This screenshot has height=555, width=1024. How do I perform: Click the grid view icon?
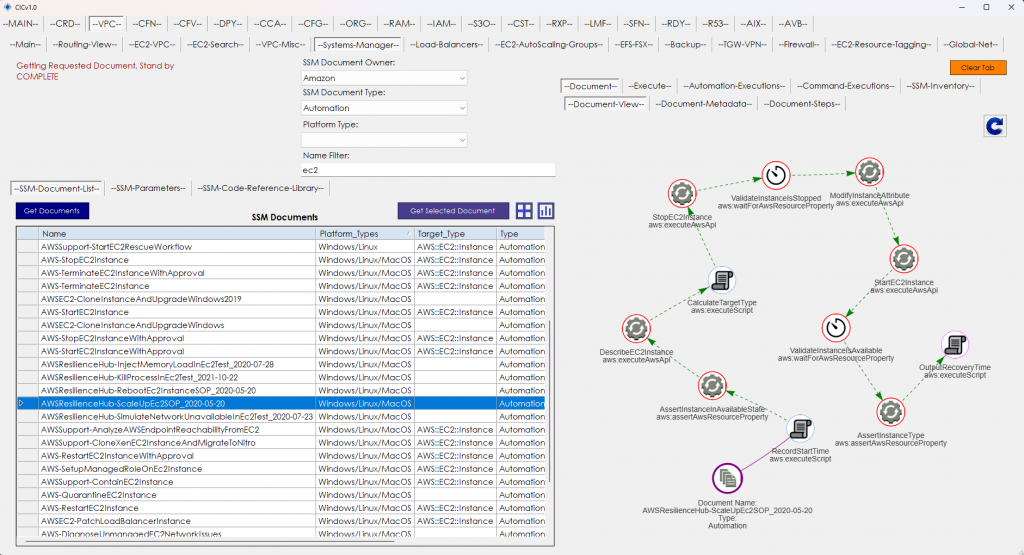coord(524,211)
